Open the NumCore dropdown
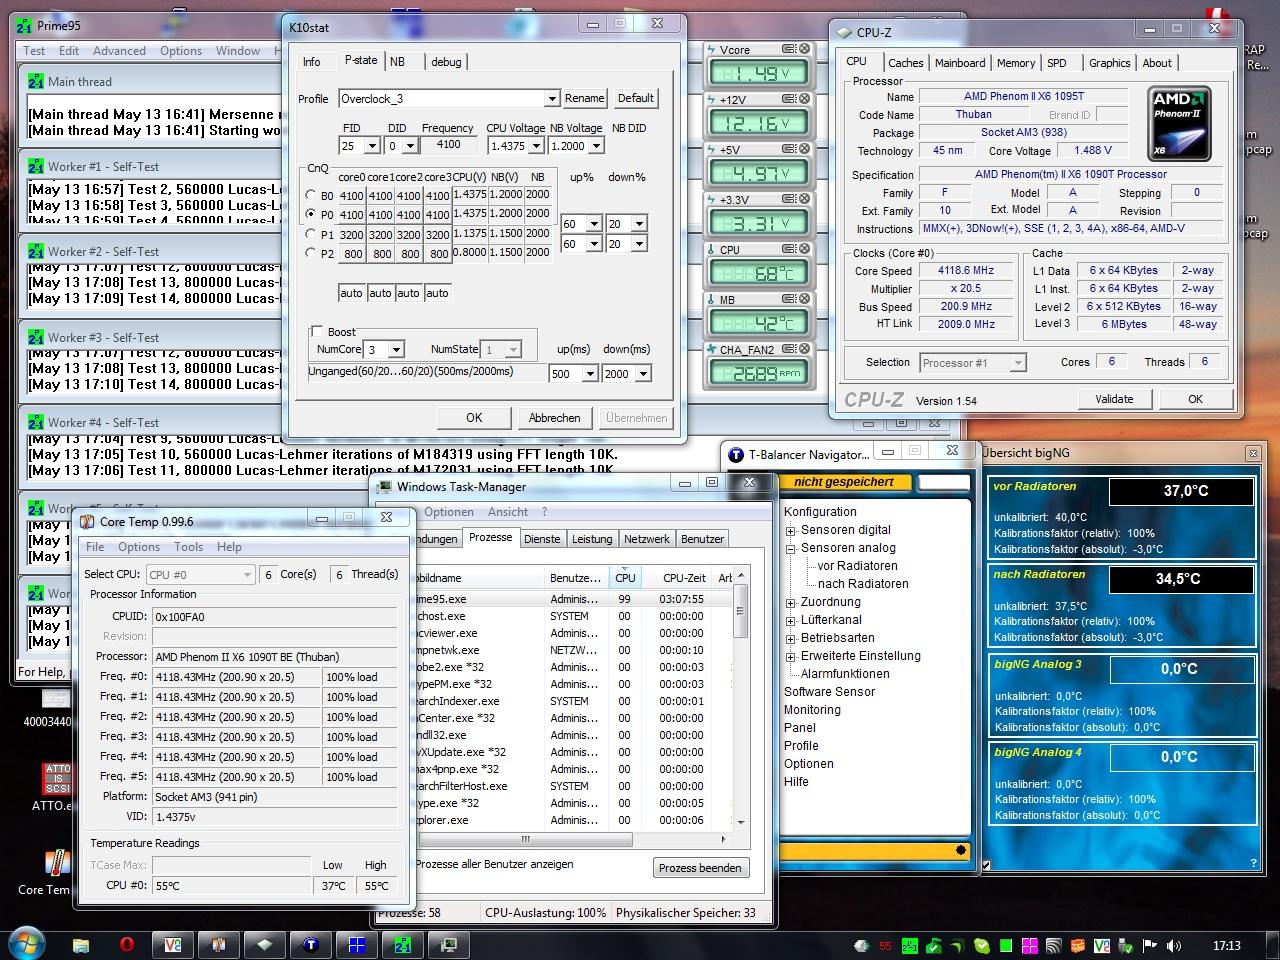Viewport: 1280px width, 960px height. pyautogui.click(x=396, y=350)
